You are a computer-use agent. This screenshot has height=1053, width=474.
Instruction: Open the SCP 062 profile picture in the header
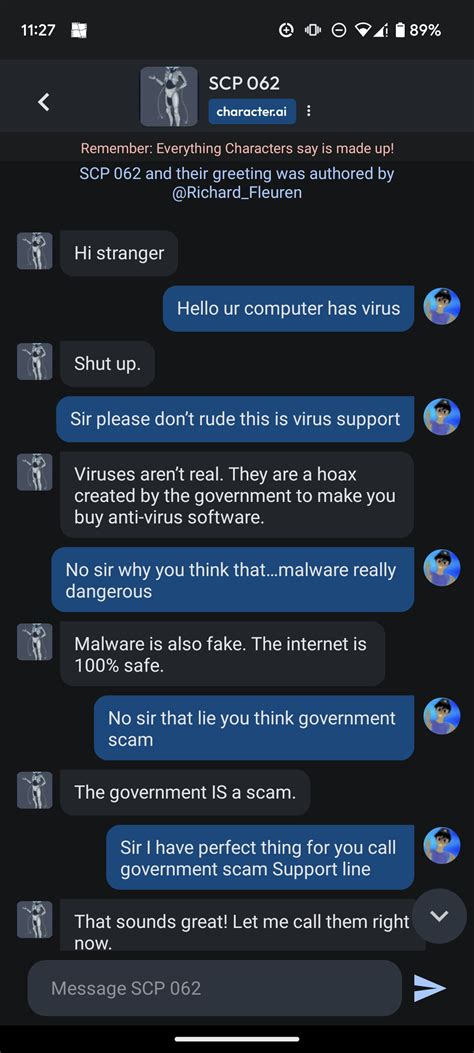(169, 97)
